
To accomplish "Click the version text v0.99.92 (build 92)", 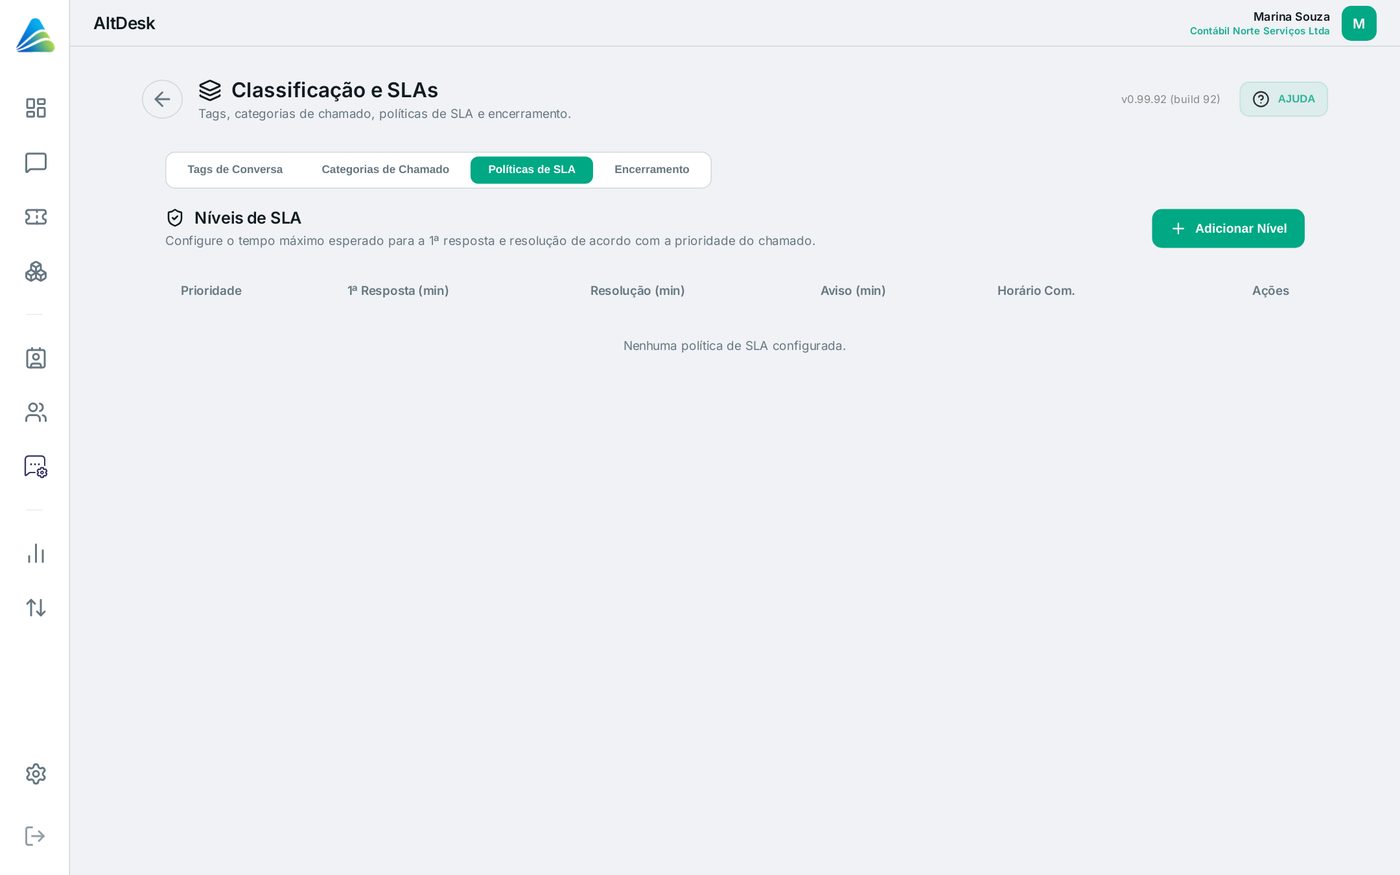I will pos(1170,99).
